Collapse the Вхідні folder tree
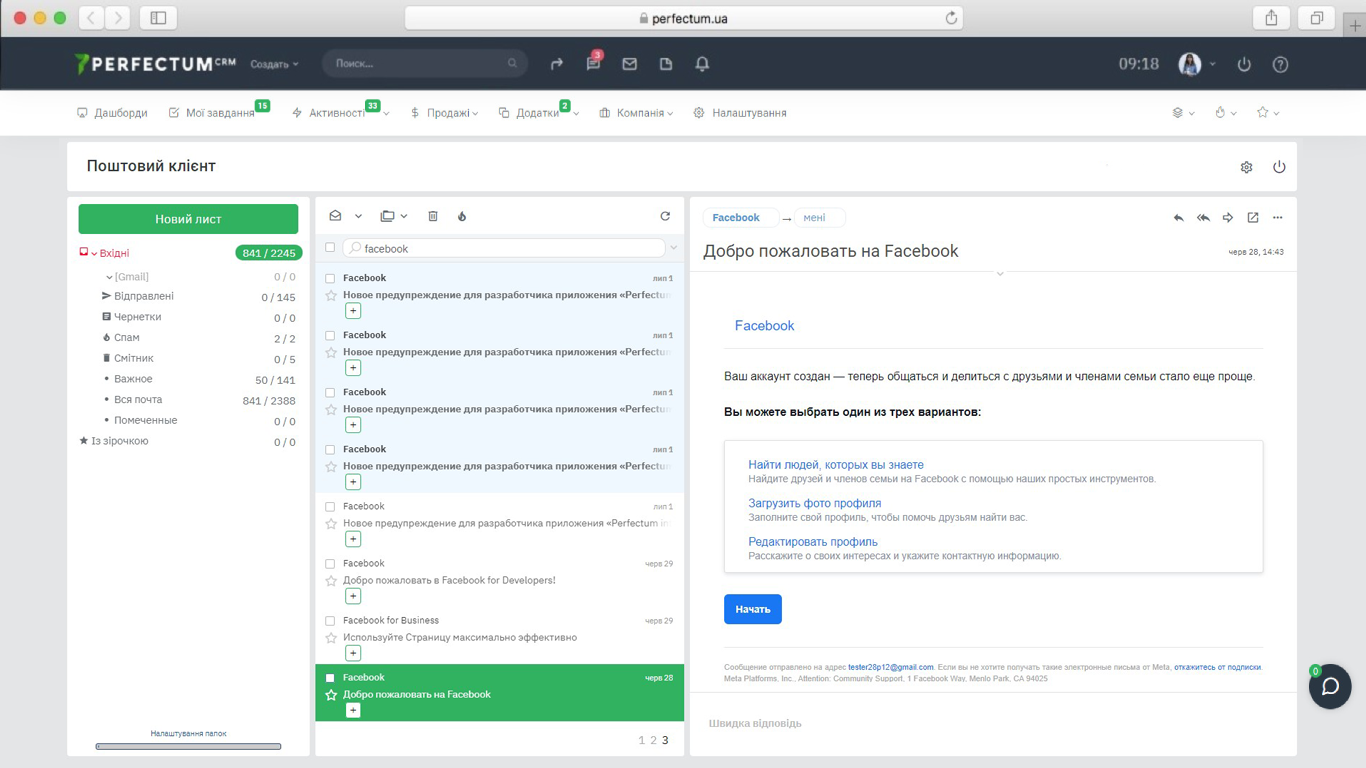The image size is (1366, 768). (x=94, y=254)
